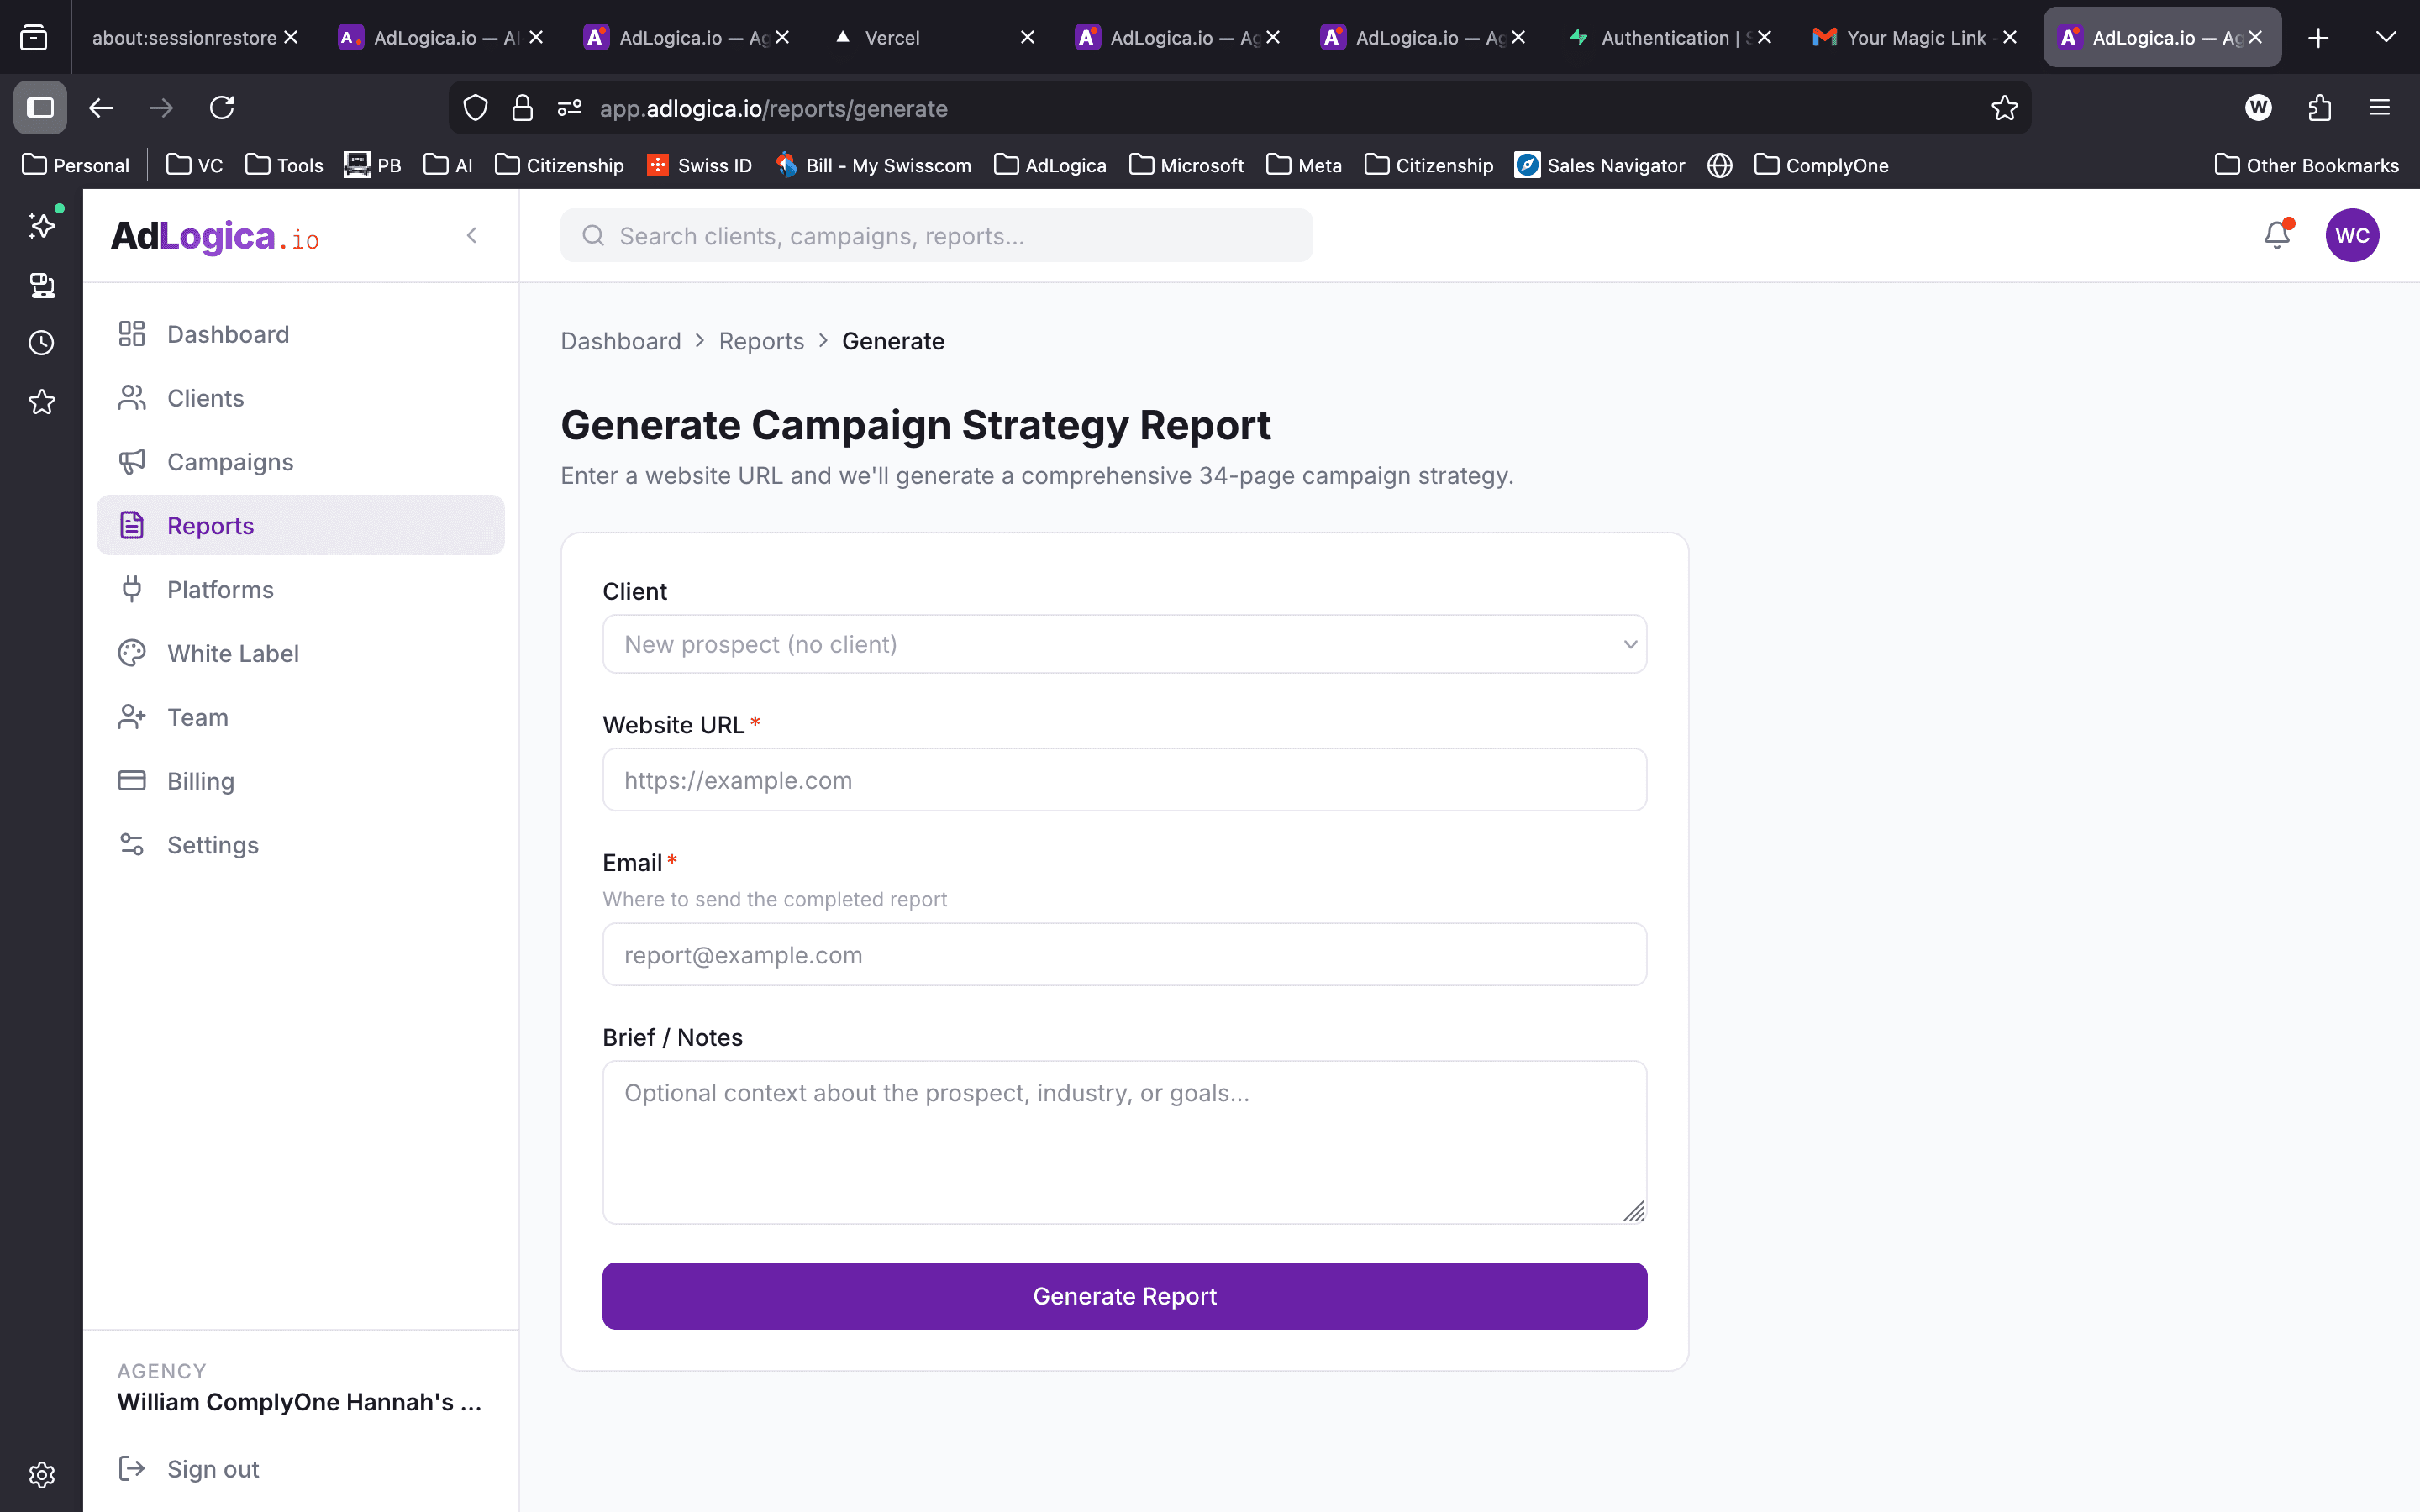Click the shield icon in the address bar
This screenshot has width=2420, height=1512.
tap(475, 107)
